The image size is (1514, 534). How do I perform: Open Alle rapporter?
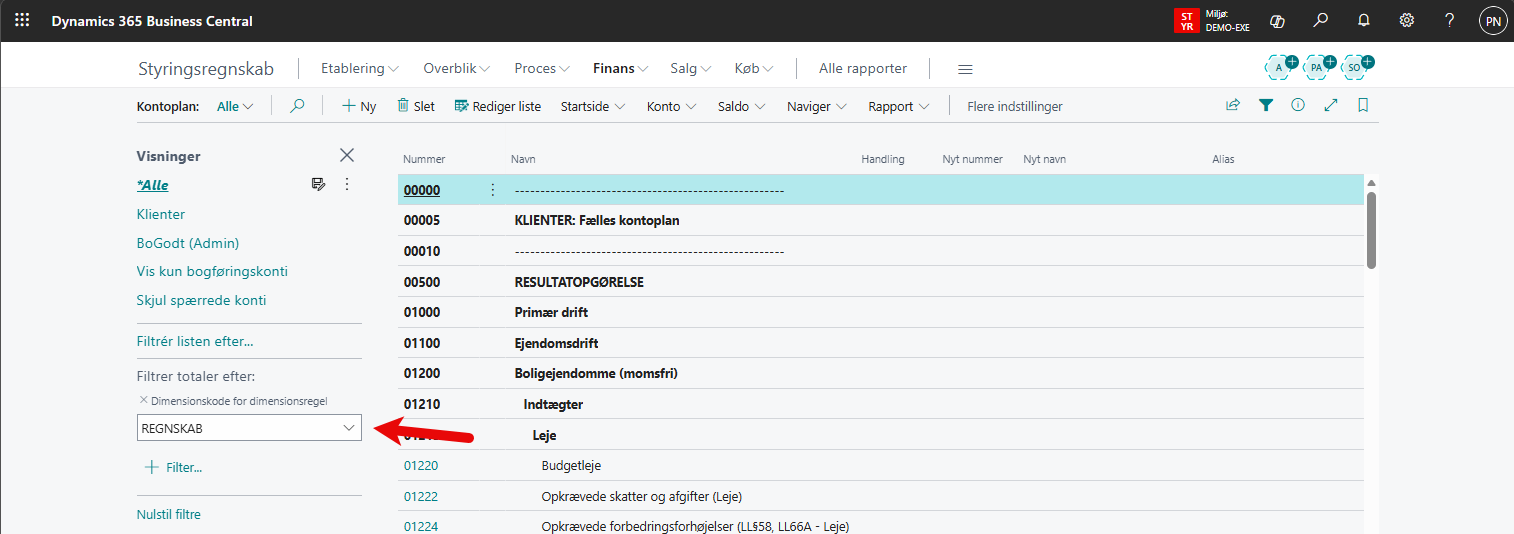point(862,69)
